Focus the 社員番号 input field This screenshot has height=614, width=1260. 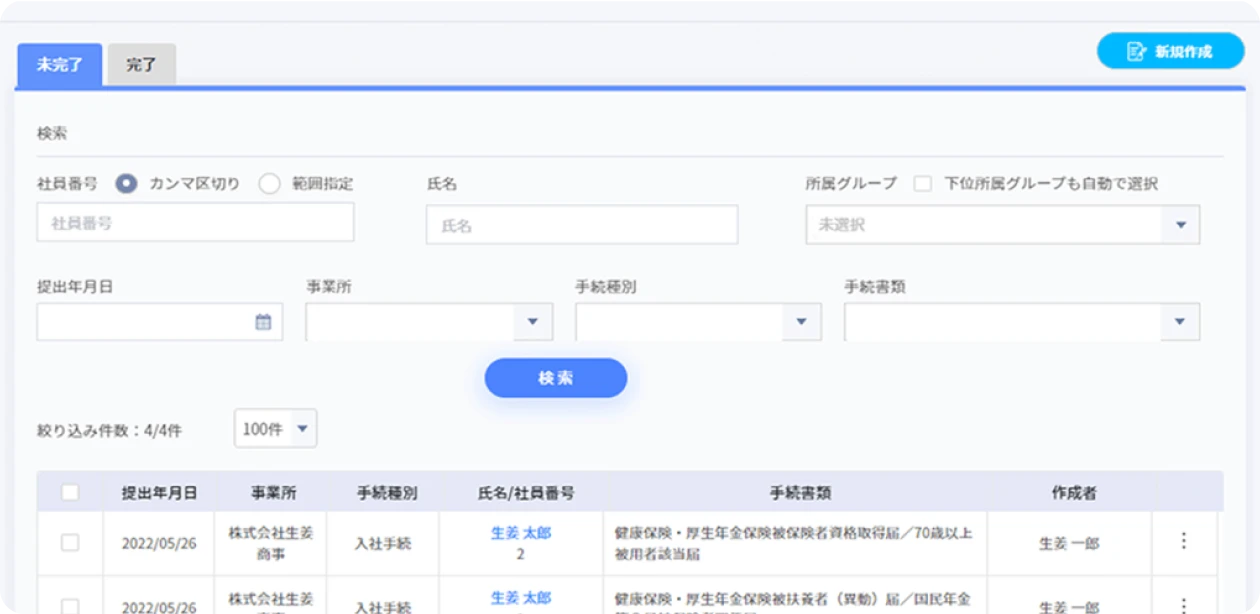[195, 223]
